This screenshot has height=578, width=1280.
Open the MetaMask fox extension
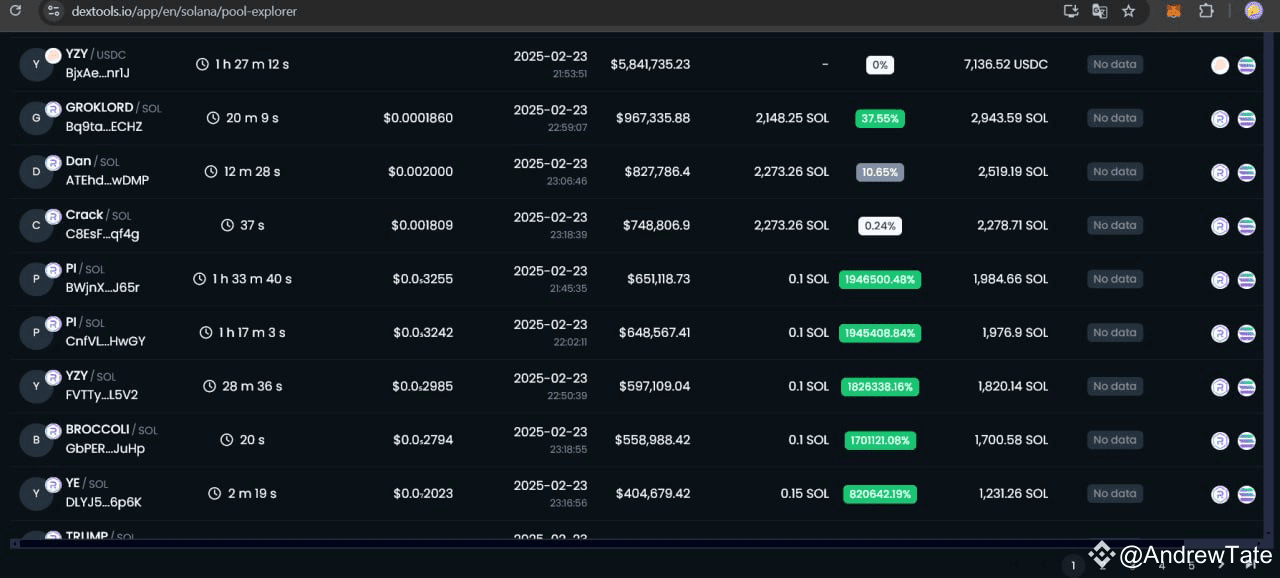[x=1174, y=11]
